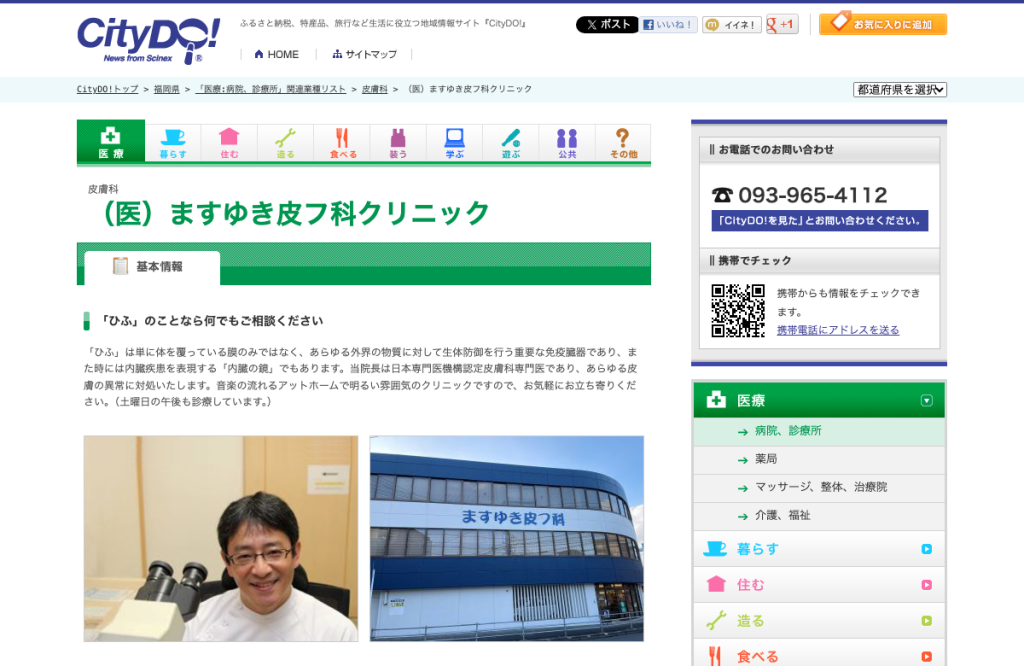Screen dimensions: 1024x666
Task: Open 皮膚科 breadcrumb link
Action: pyautogui.click(x=375, y=89)
